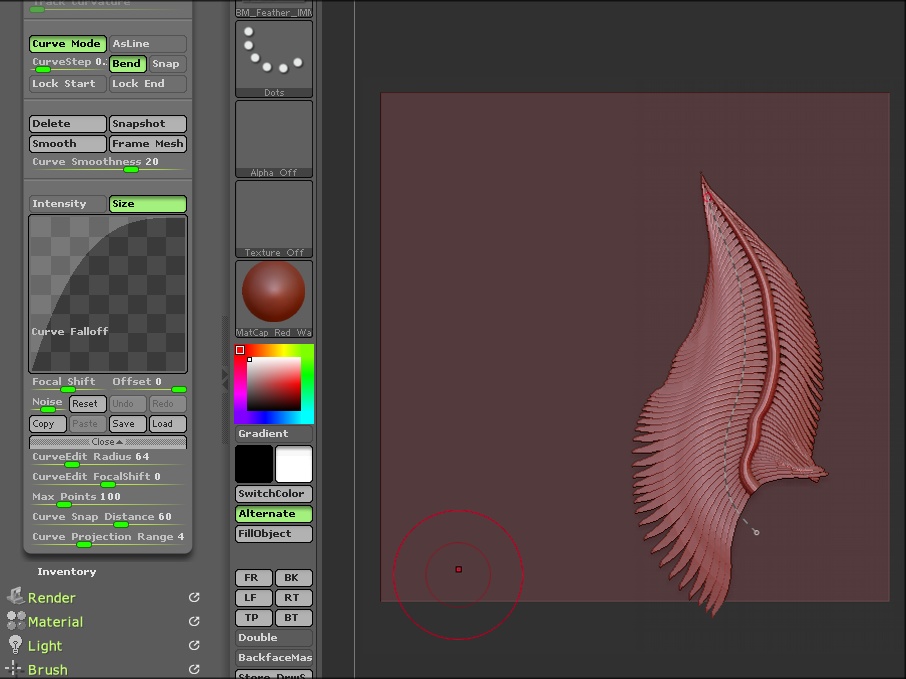This screenshot has width=906, height=679.
Task: Switch the curve to Intensity
Action: (x=67, y=204)
